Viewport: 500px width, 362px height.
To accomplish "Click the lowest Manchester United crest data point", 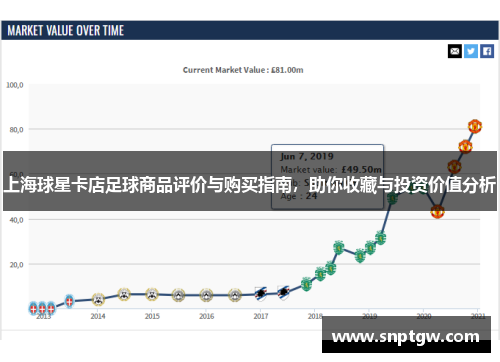I will coord(437,211).
